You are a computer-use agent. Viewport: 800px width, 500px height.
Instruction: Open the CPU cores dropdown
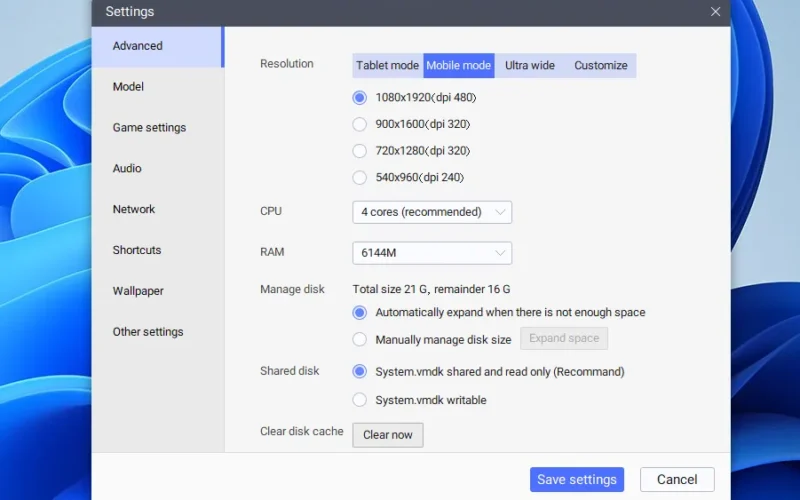(432, 212)
